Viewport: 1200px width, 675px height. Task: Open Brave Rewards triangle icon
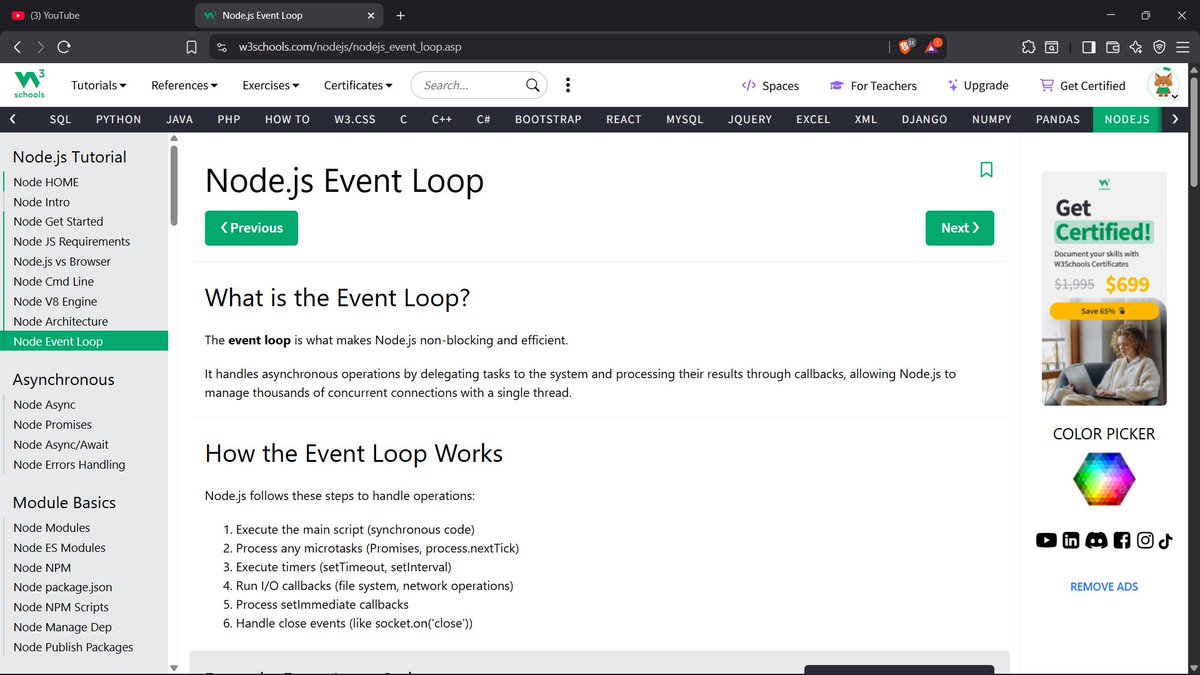(932, 46)
